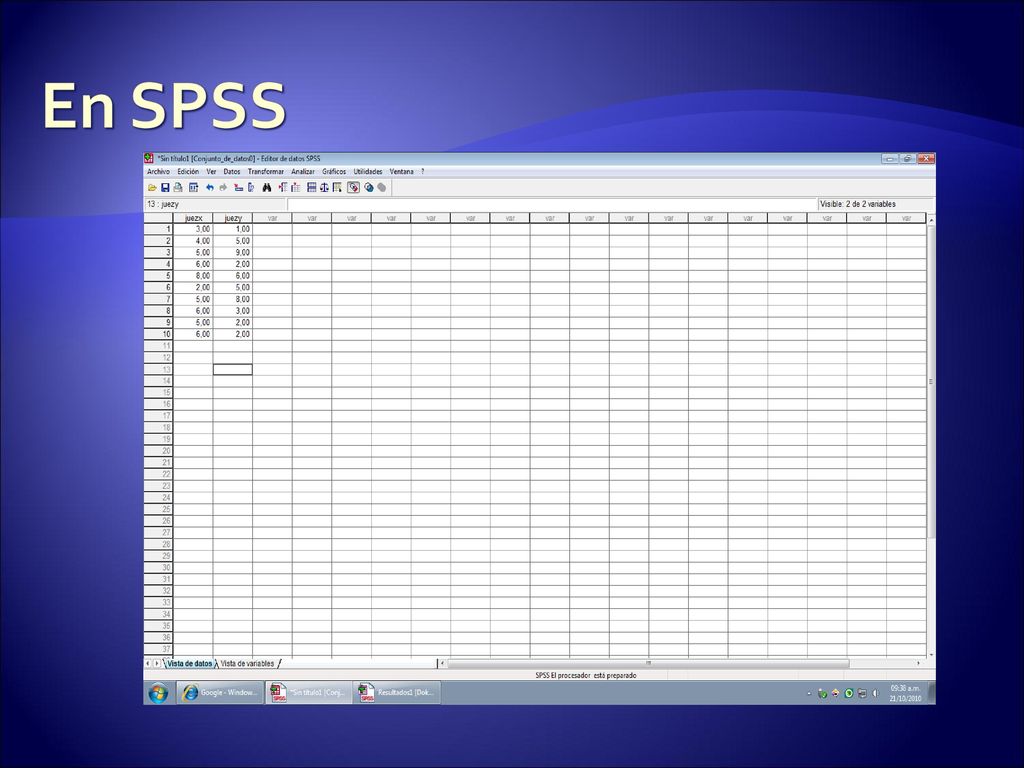Click the scroll right arrow of horizontal scrollbar
This screenshot has height=768, width=1024.
pyautogui.click(x=918, y=664)
